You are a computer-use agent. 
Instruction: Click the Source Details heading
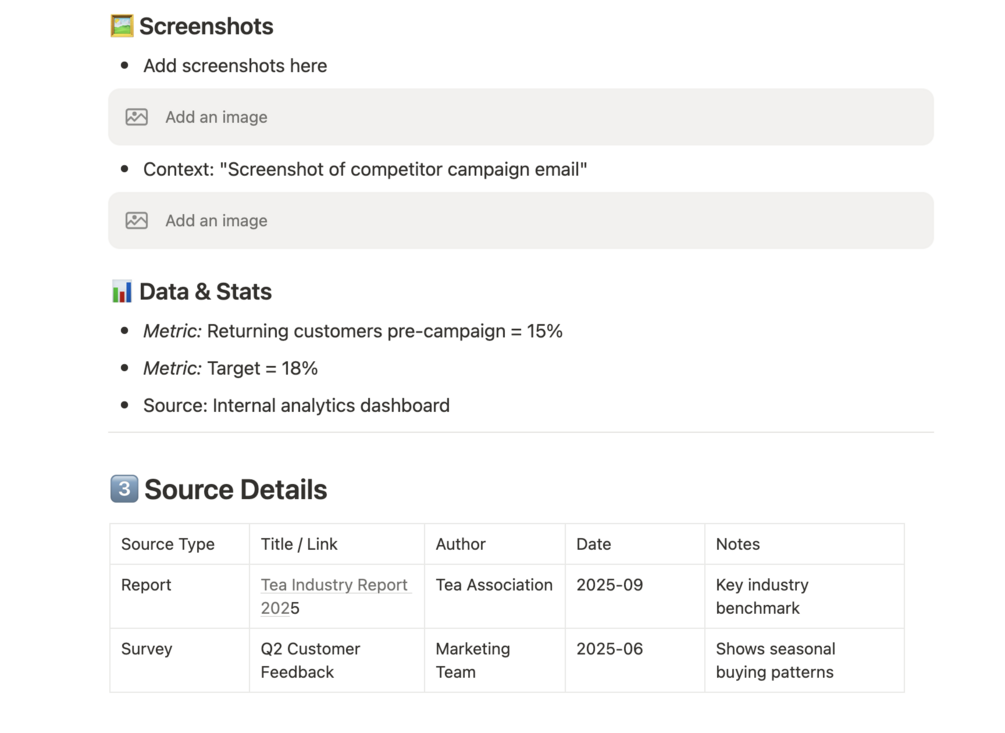click(235, 490)
